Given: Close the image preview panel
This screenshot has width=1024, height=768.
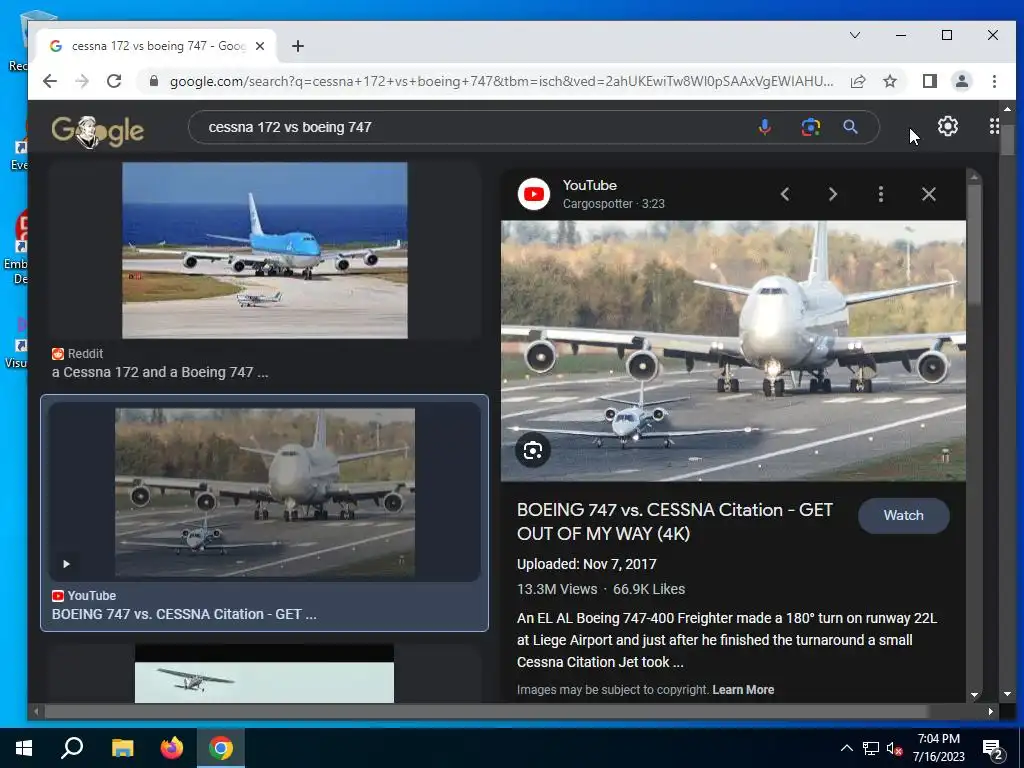Looking at the screenshot, I should point(929,194).
